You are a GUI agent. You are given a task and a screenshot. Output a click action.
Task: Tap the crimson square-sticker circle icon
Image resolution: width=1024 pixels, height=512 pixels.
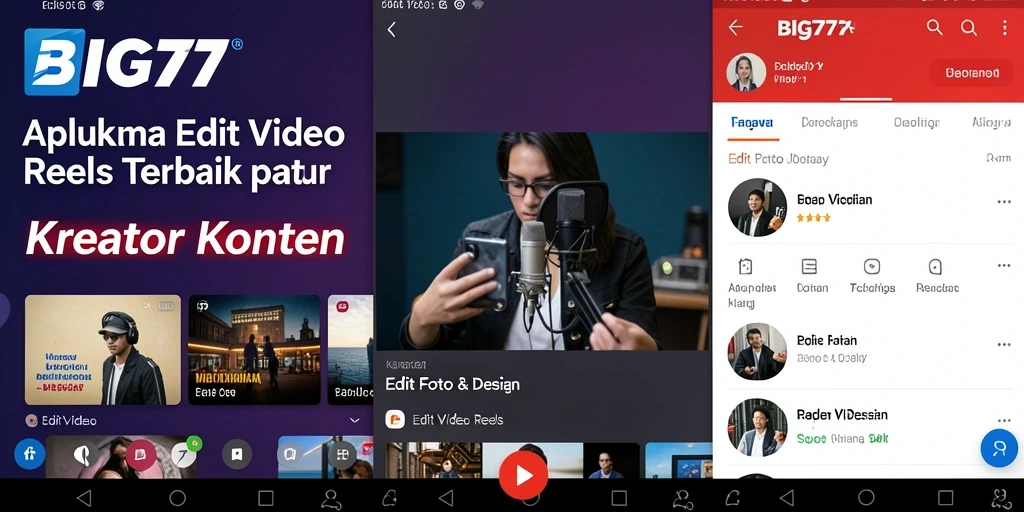(x=141, y=455)
